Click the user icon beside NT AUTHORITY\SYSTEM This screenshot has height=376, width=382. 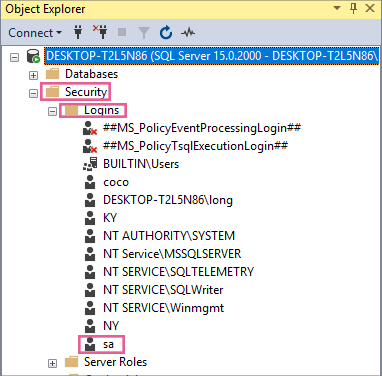point(90,236)
